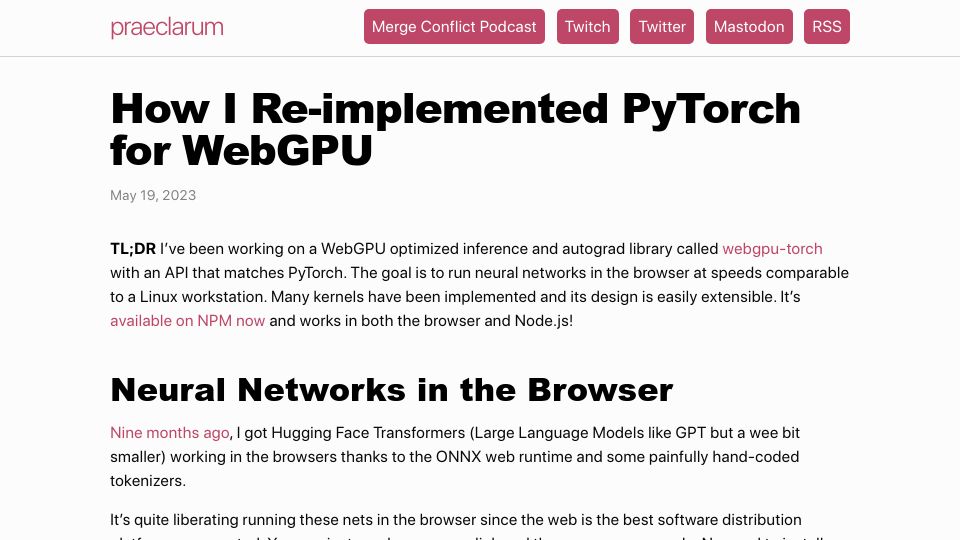Open the 'available on NPM now' link

[x=187, y=321]
